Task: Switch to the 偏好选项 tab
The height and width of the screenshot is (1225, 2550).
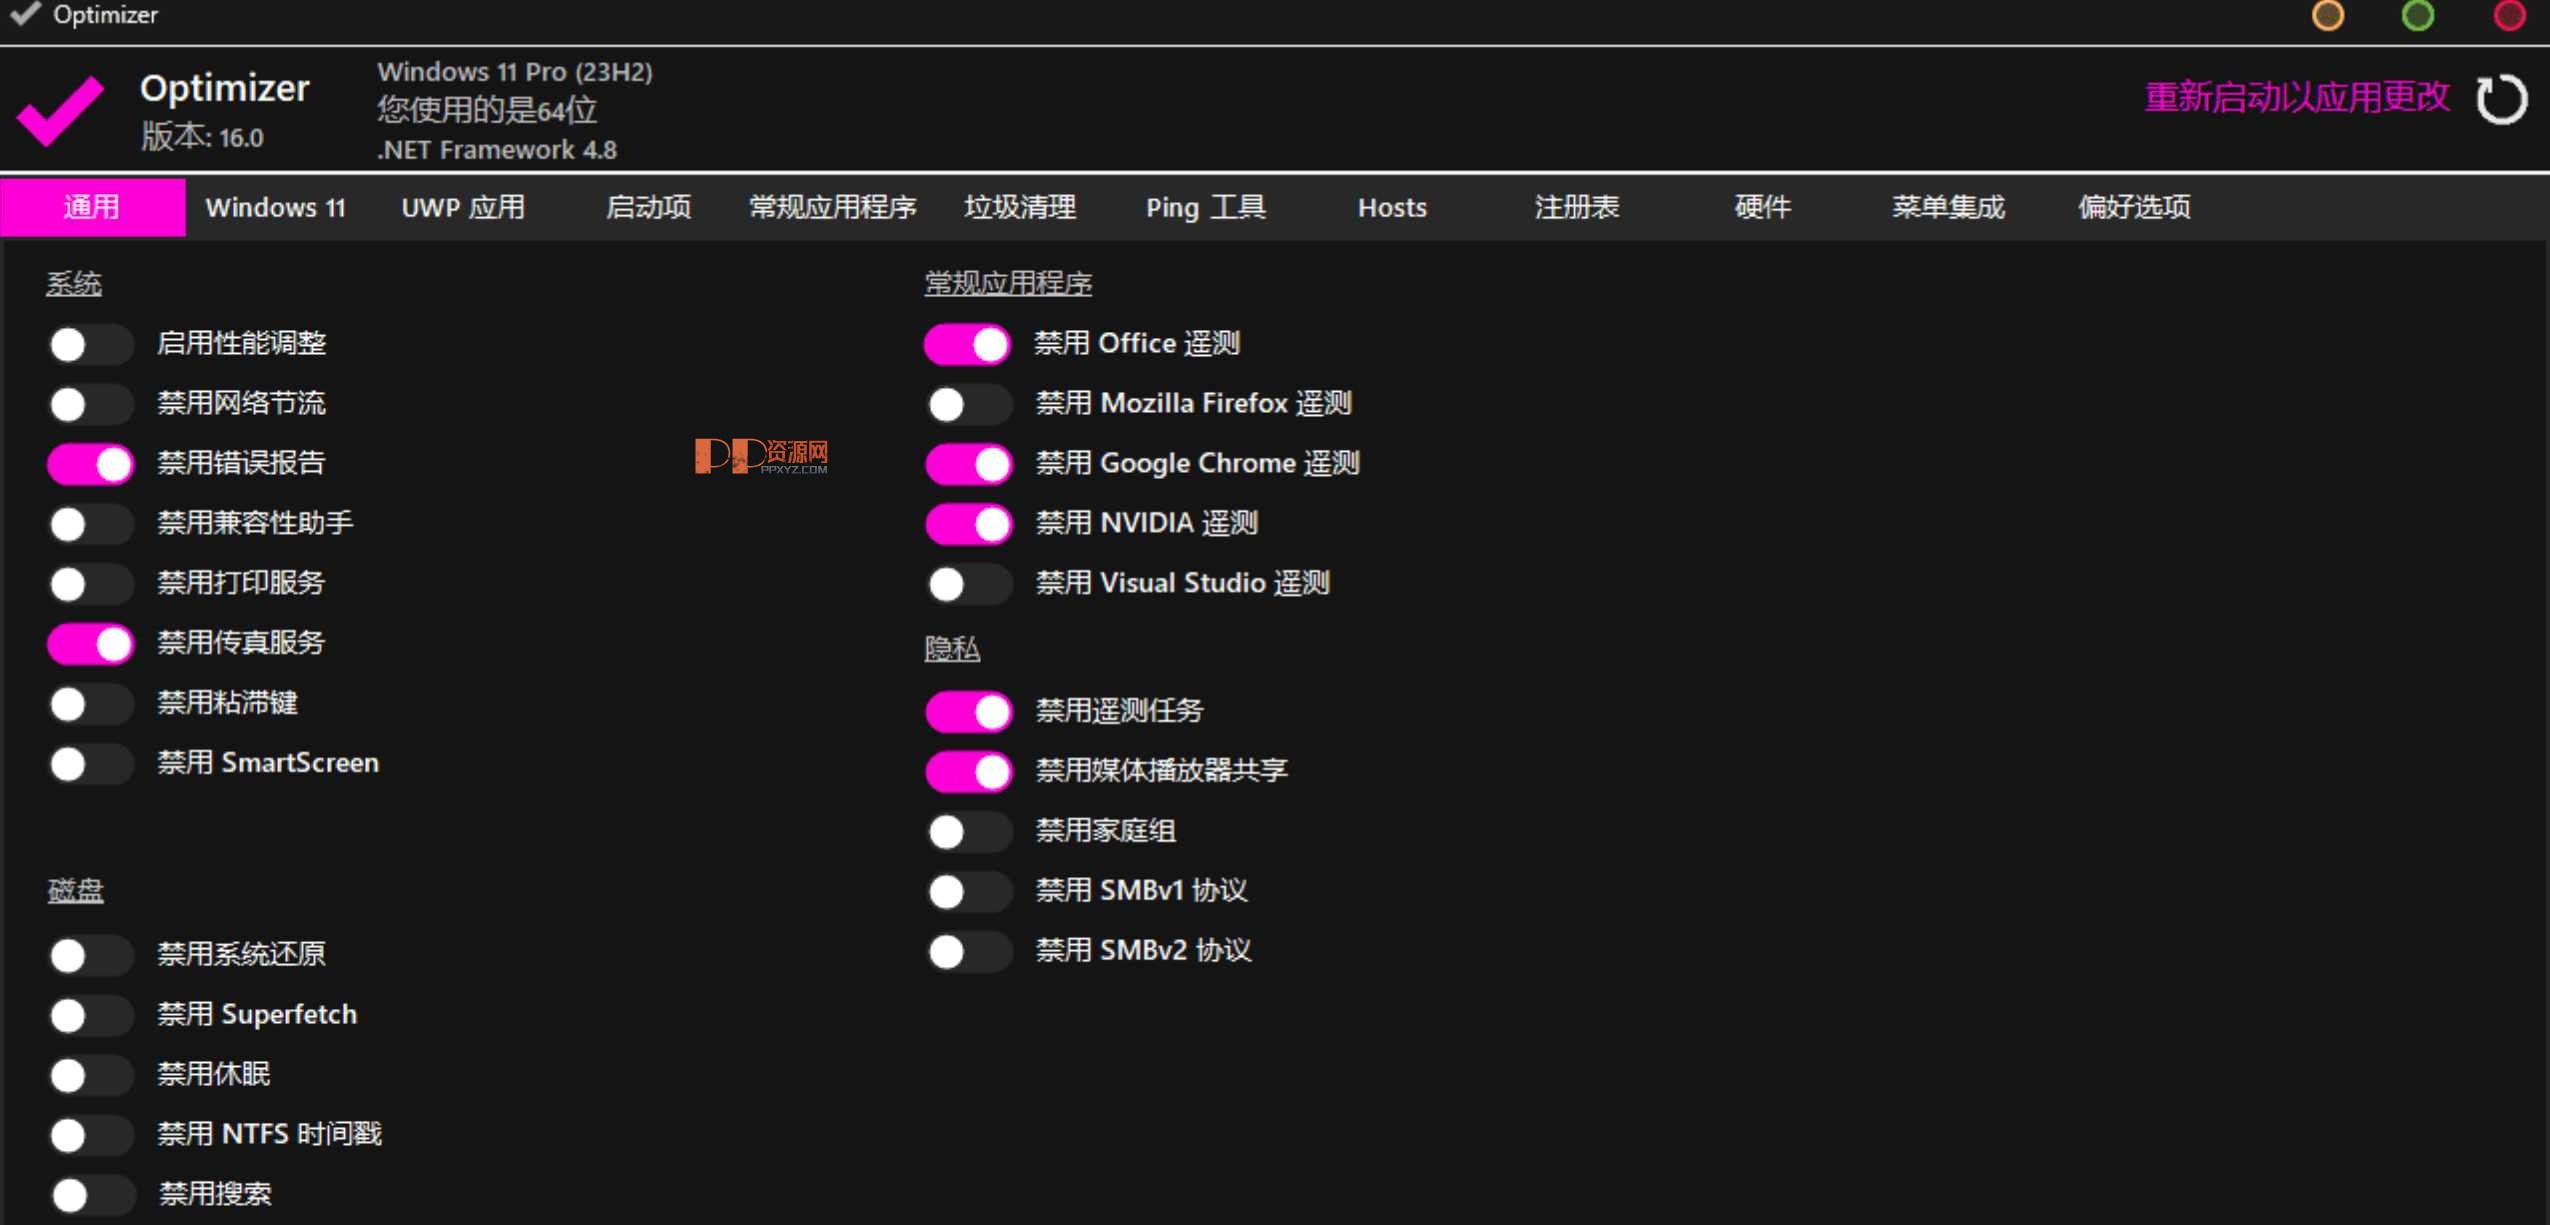Action: [2131, 207]
